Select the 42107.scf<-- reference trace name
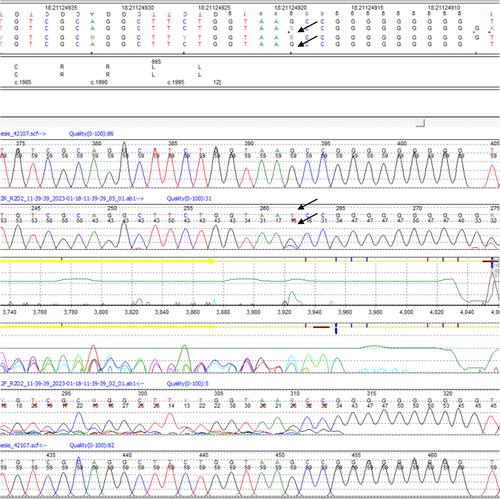The width and height of the screenshot is (500, 499). pyautogui.click(x=23, y=445)
